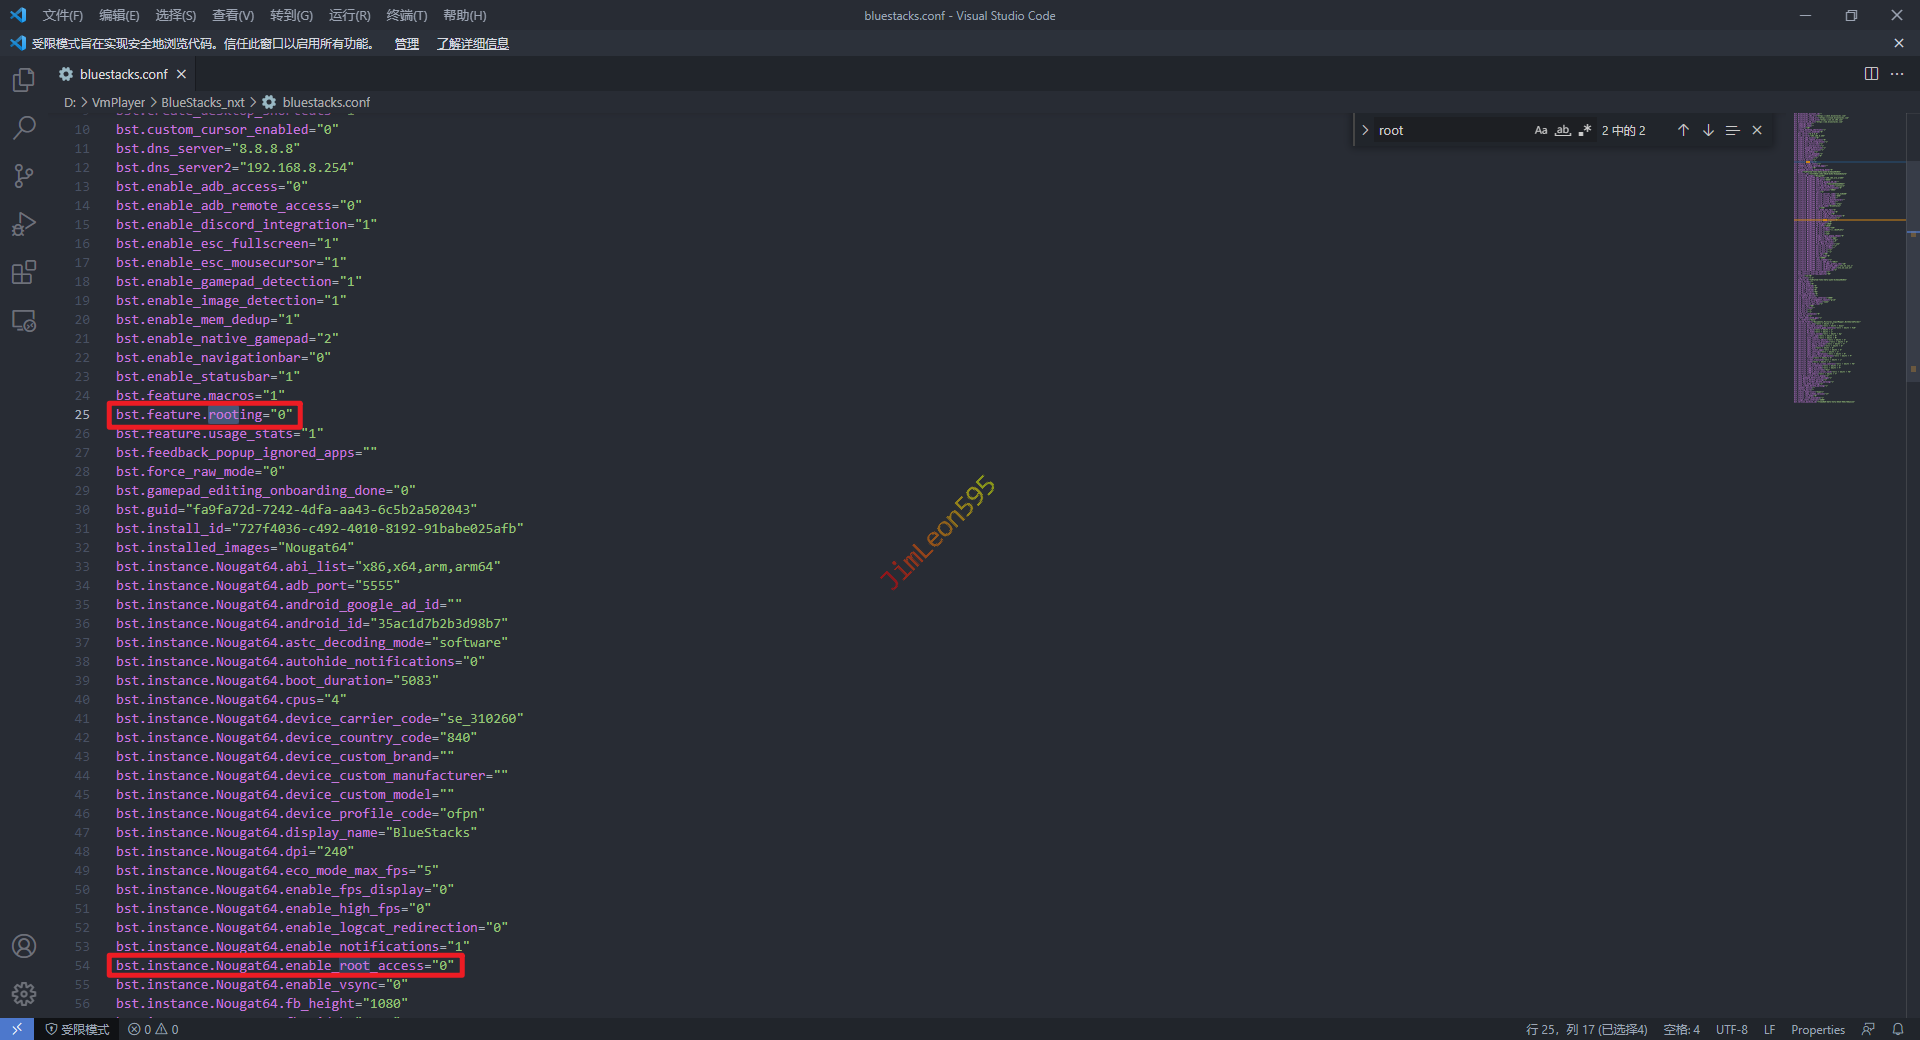Expand the replace field in find widget
The image size is (1920, 1040).
click(1365, 131)
